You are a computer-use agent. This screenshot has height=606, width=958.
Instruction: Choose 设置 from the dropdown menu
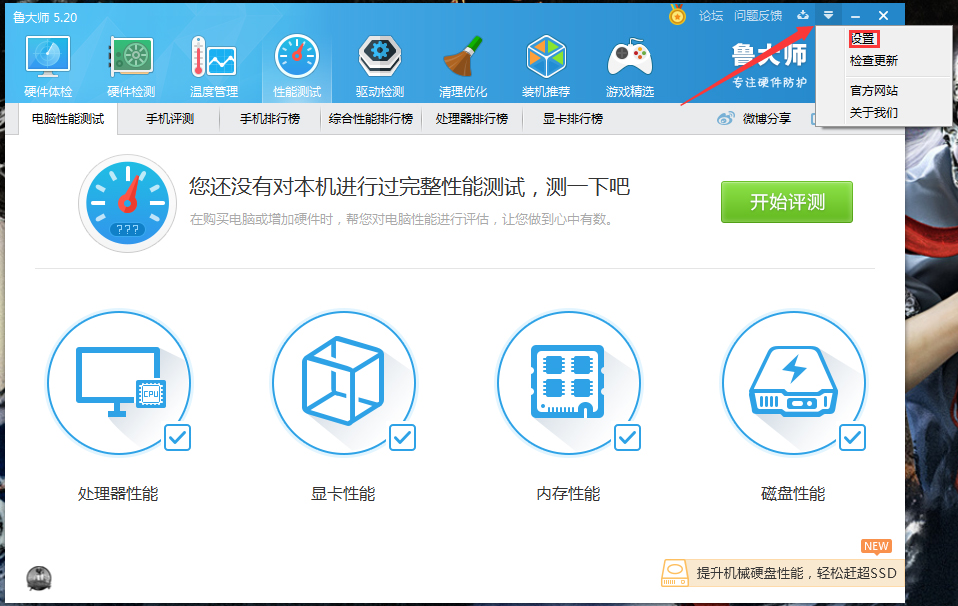click(x=865, y=38)
